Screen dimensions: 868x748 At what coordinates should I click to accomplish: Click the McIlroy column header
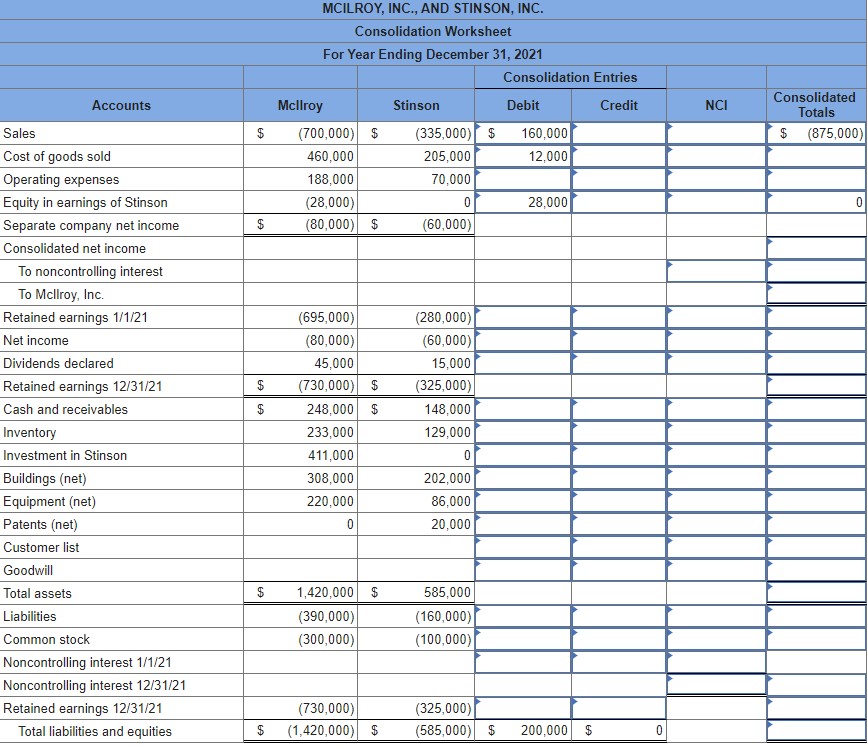300,105
